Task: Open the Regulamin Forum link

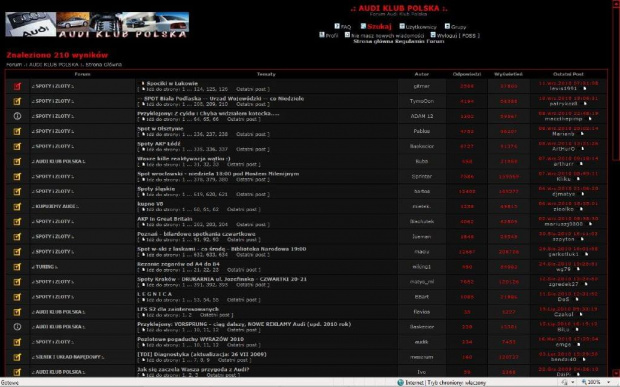Action: (420, 41)
